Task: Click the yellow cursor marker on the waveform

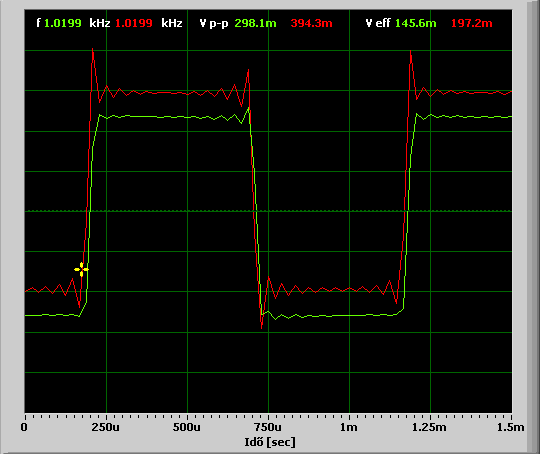Action: pyautogui.click(x=81, y=269)
